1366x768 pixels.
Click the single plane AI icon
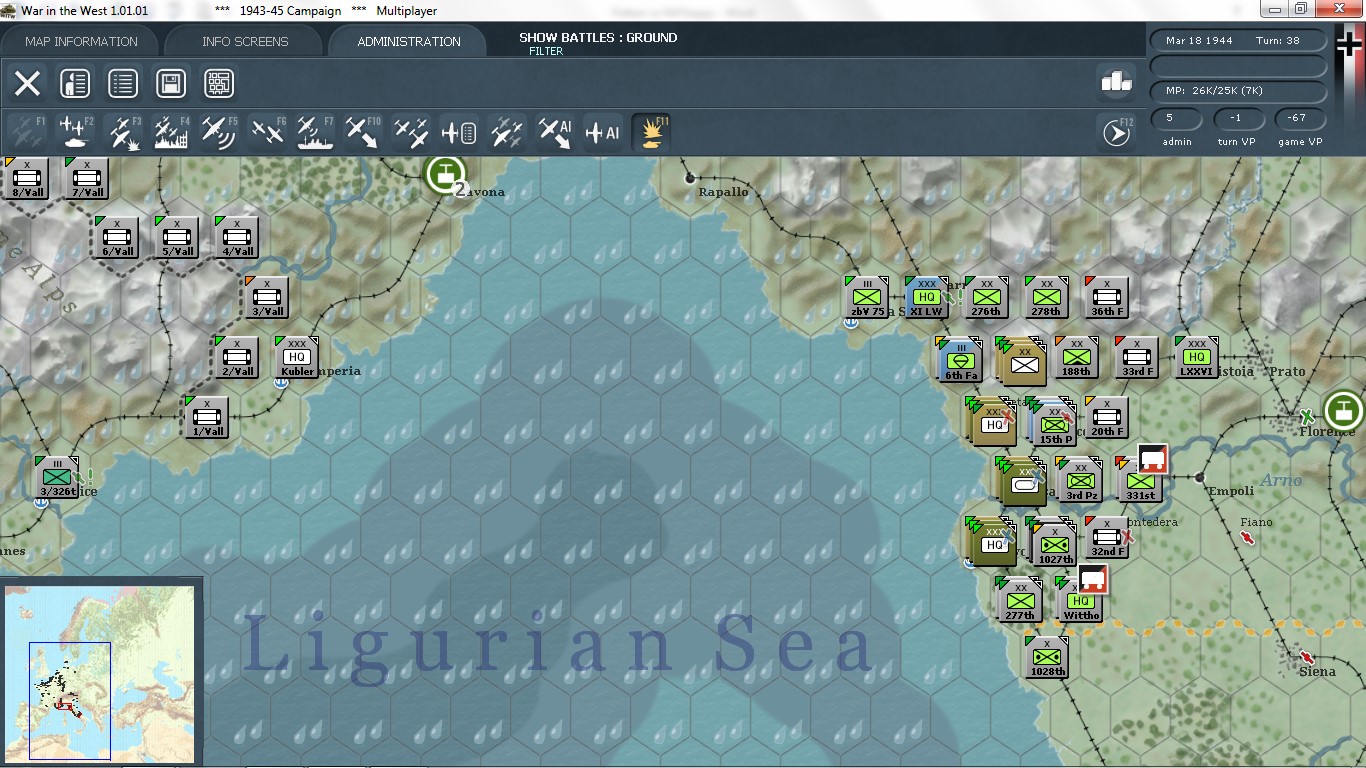point(603,132)
